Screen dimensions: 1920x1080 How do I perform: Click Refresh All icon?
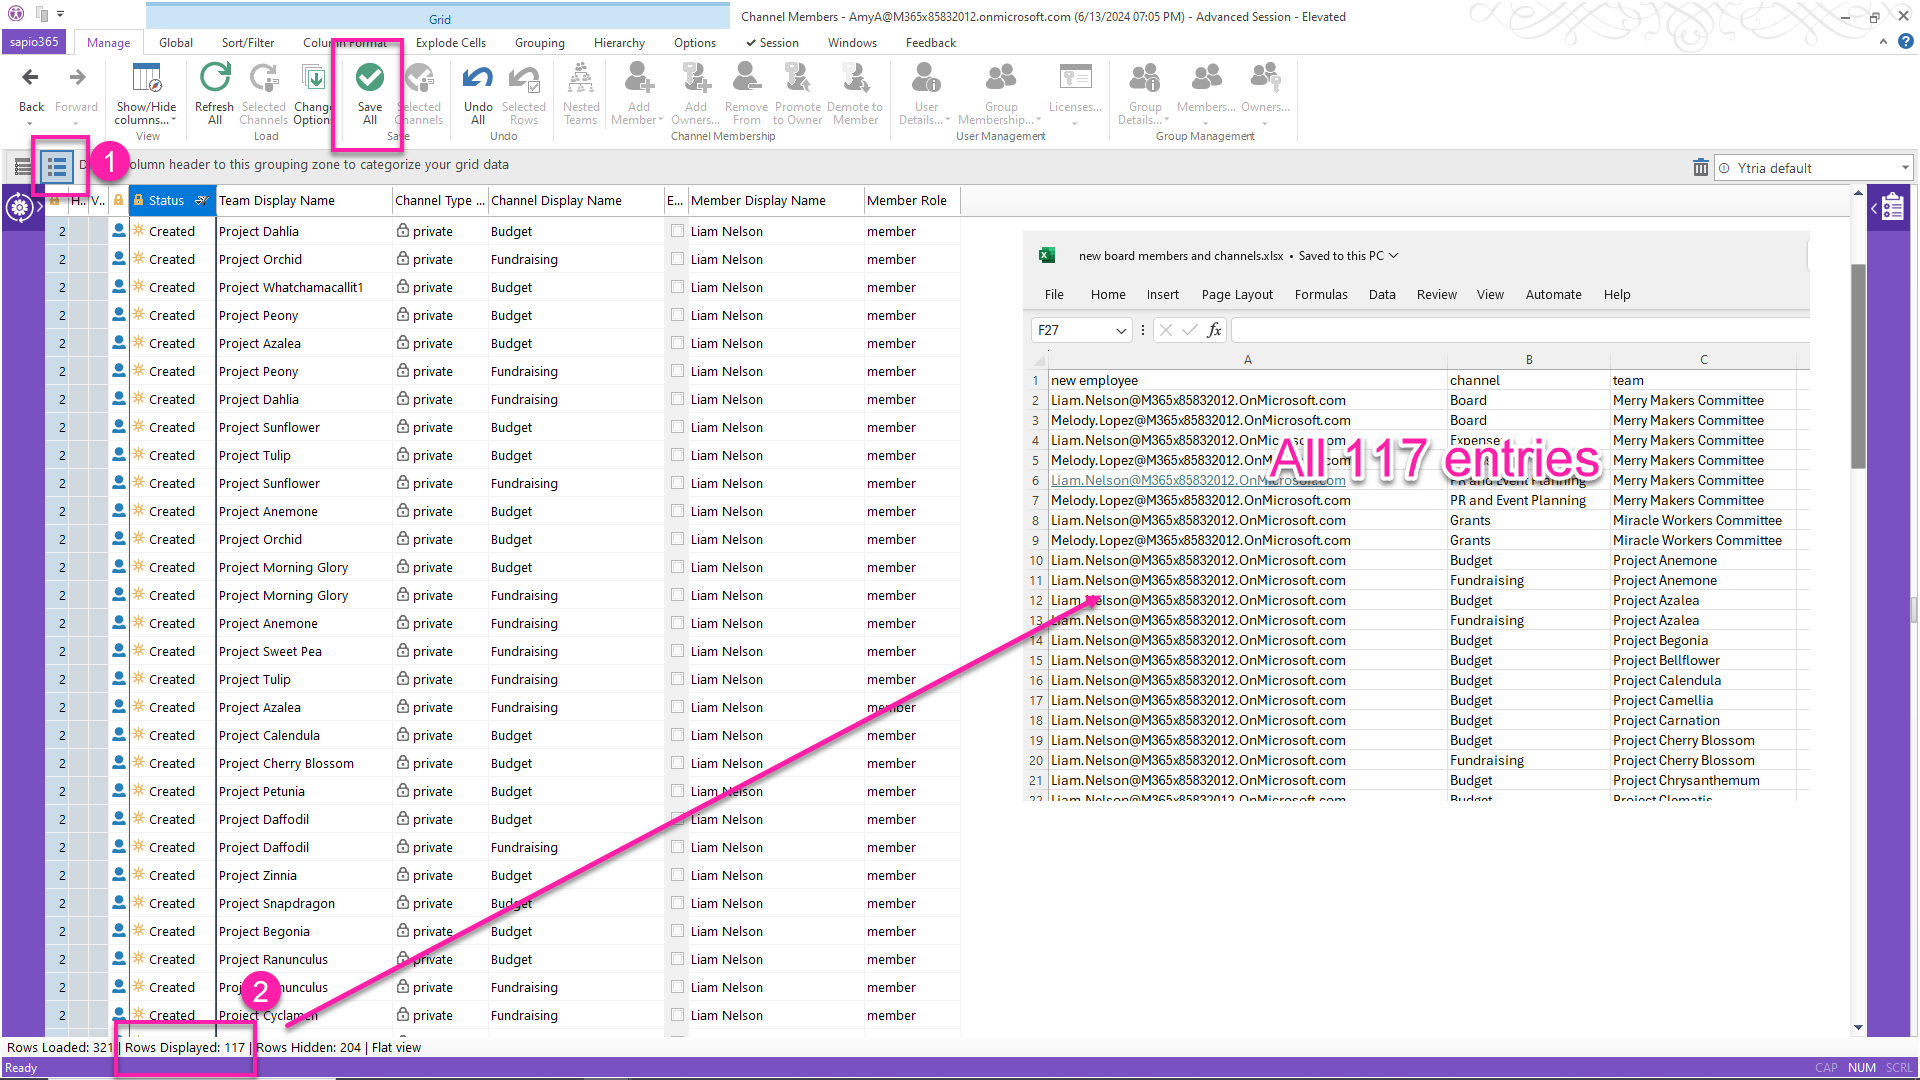click(x=214, y=78)
